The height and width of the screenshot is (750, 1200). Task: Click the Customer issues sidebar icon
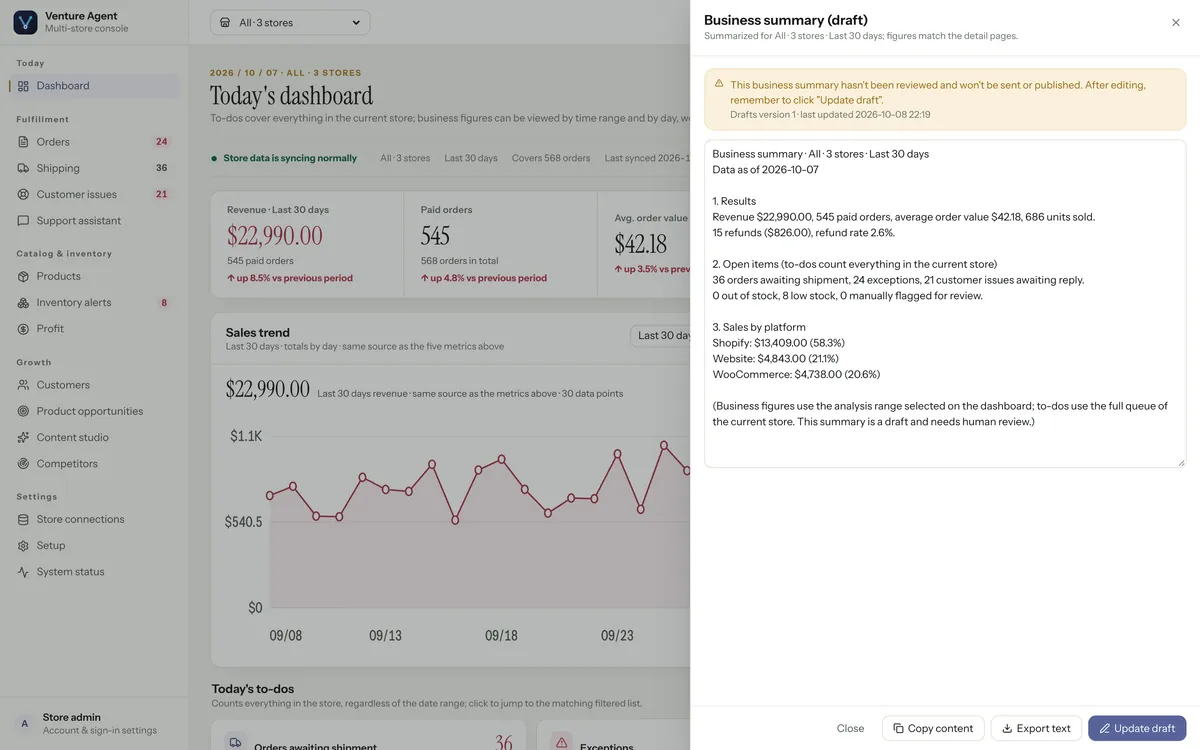pos(23,194)
